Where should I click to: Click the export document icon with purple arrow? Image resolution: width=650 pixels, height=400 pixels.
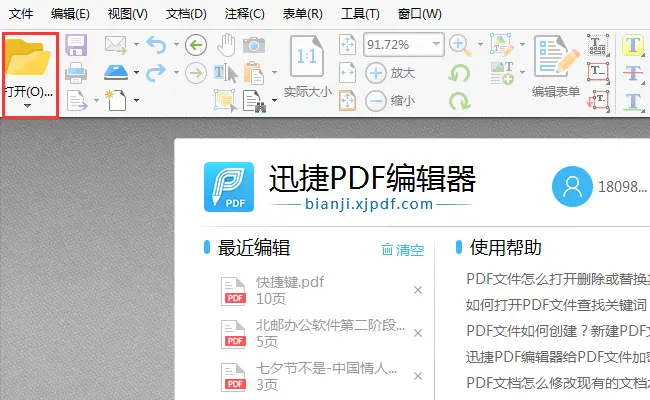[x=78, y=101]
